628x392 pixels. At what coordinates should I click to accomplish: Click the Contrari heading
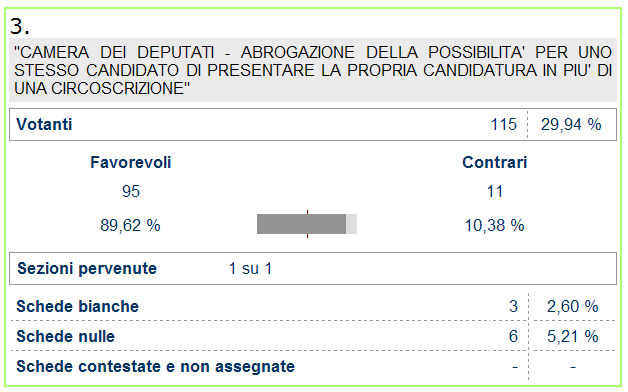(495, 163)
